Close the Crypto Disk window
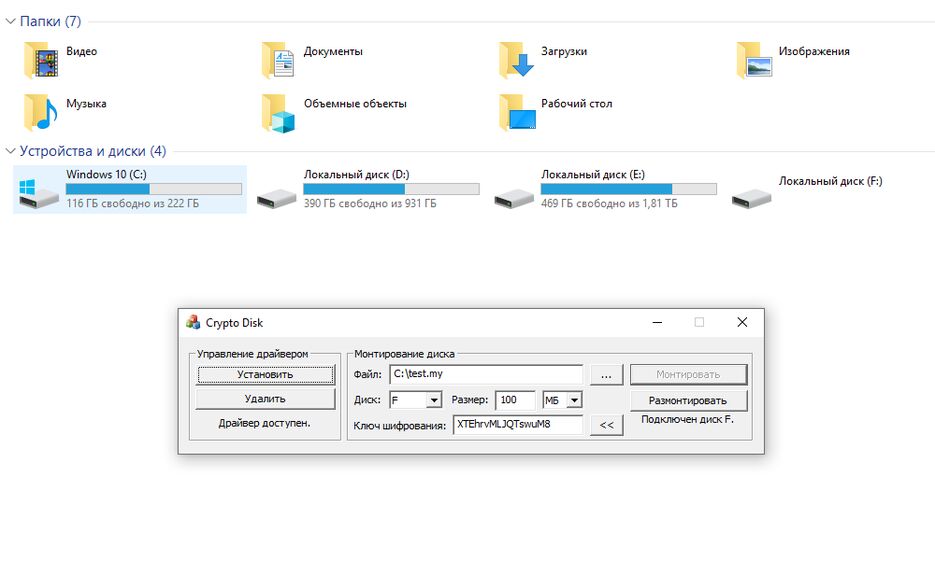 (x=742, y=323)
